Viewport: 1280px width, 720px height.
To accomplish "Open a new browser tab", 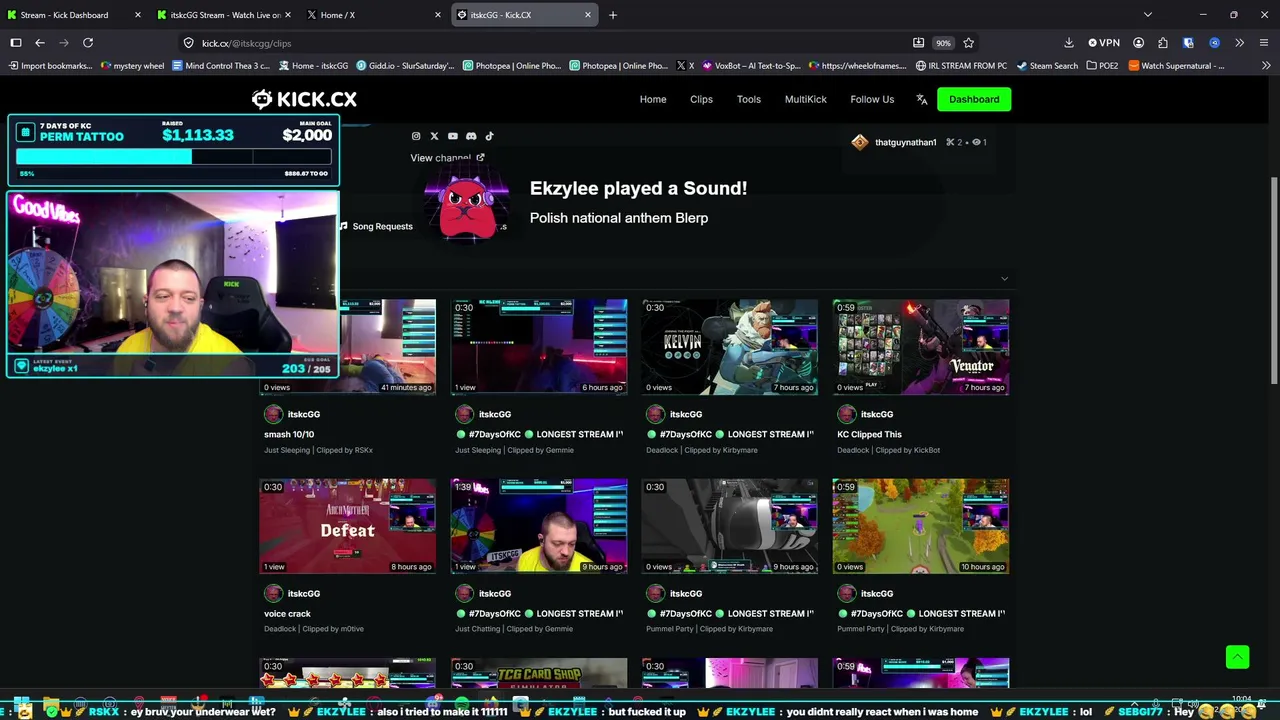I will pos(613,15).
